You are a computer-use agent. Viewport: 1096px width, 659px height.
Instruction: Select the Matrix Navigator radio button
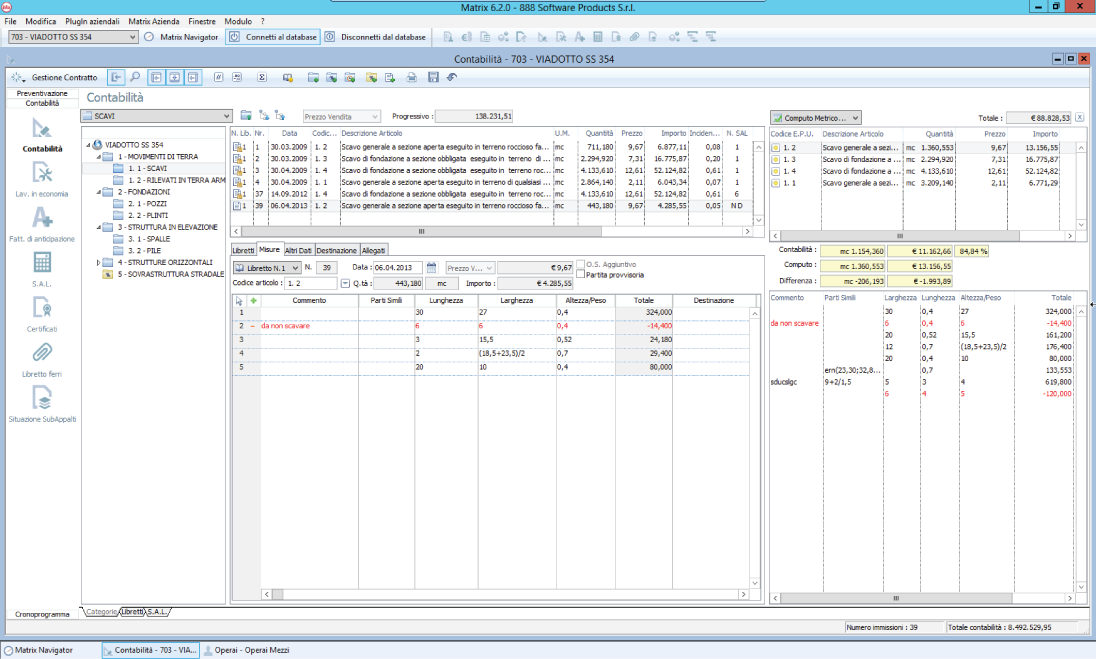click(149, 37)
